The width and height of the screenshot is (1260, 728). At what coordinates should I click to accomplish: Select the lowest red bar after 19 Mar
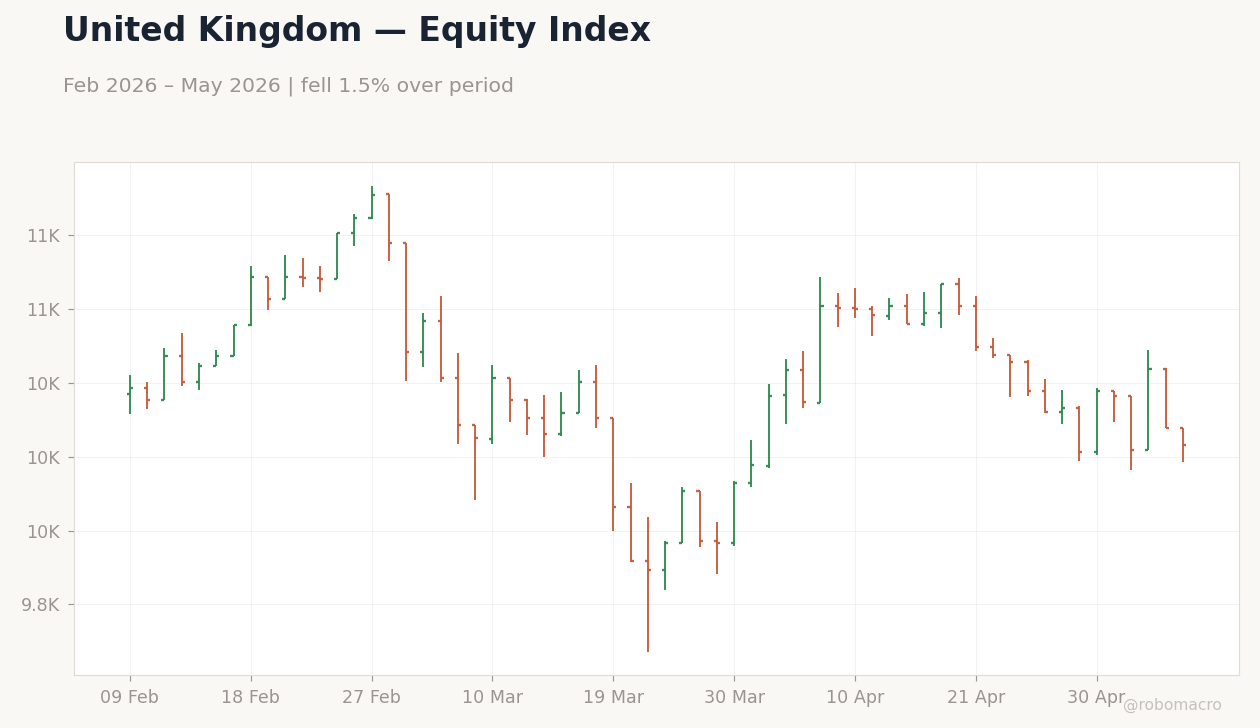coord(648,584)
